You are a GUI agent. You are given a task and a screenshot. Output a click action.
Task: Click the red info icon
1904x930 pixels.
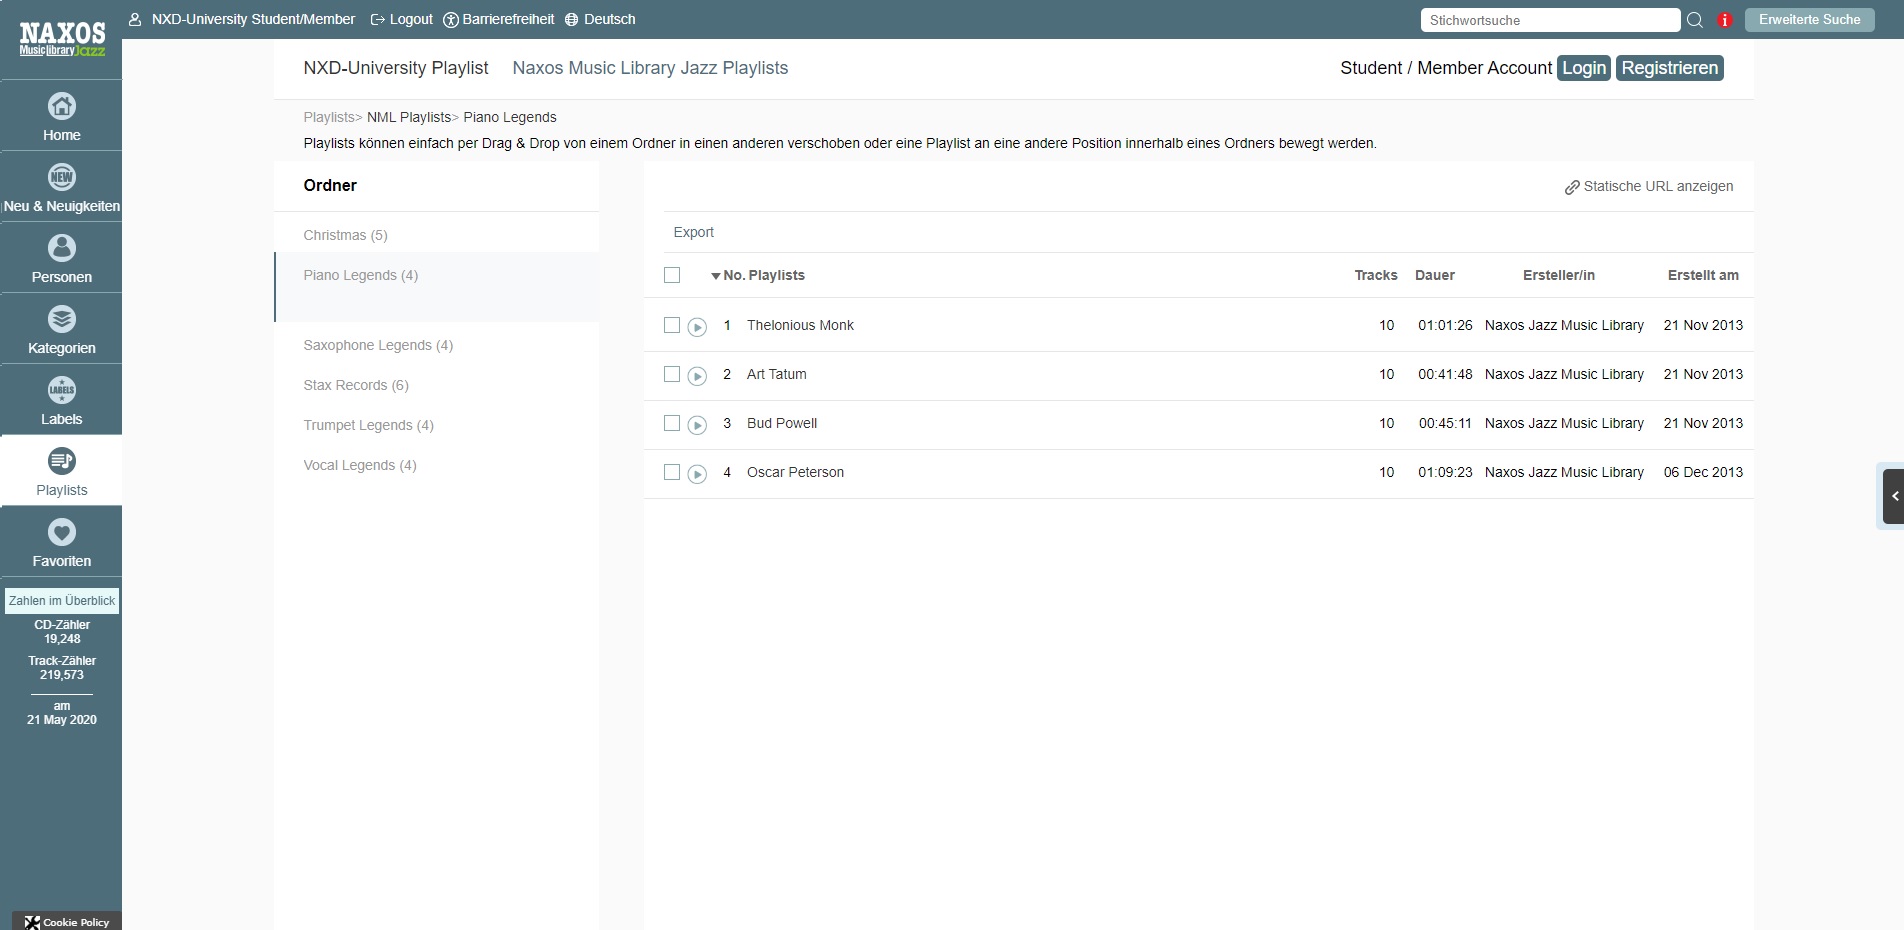point(1725,20)
